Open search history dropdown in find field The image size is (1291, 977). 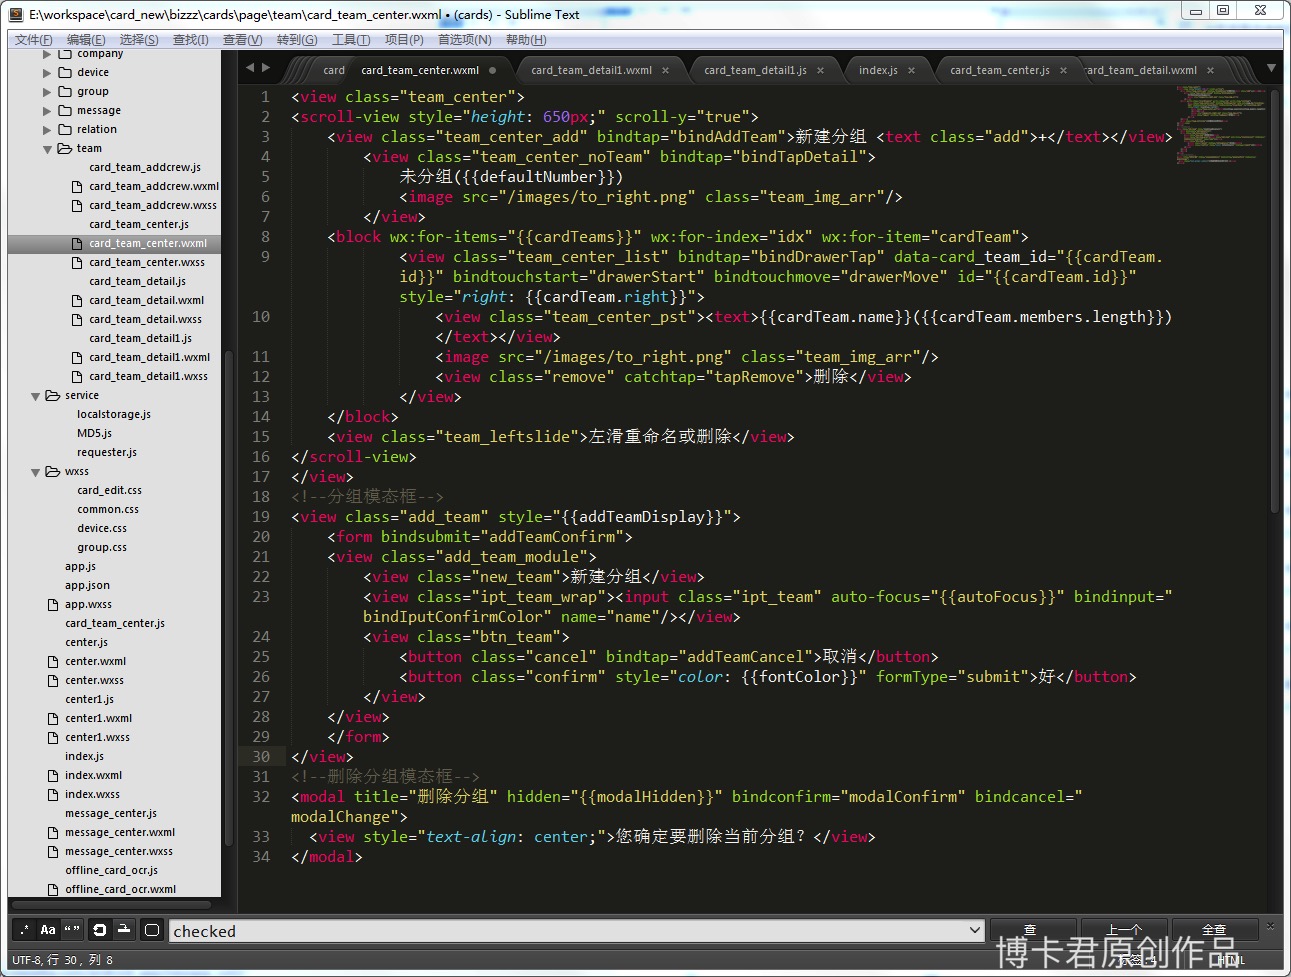pyautogui.click(x=975, y=930)
